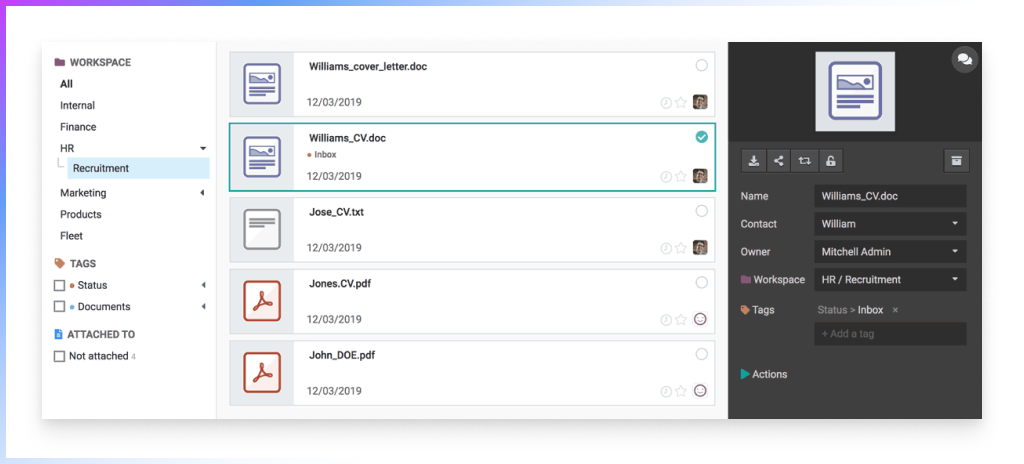This screenshot has width=1024, height=464.
Task: Open the chat bubbles icon
Action: pos(965,59)
